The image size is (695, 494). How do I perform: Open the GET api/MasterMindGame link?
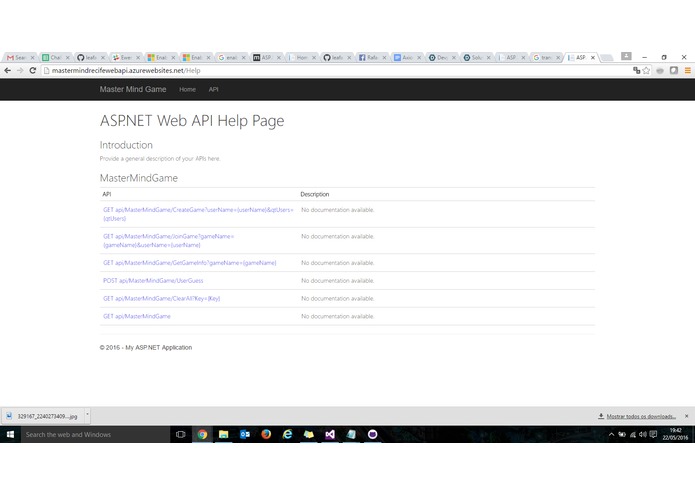[137, 316]
